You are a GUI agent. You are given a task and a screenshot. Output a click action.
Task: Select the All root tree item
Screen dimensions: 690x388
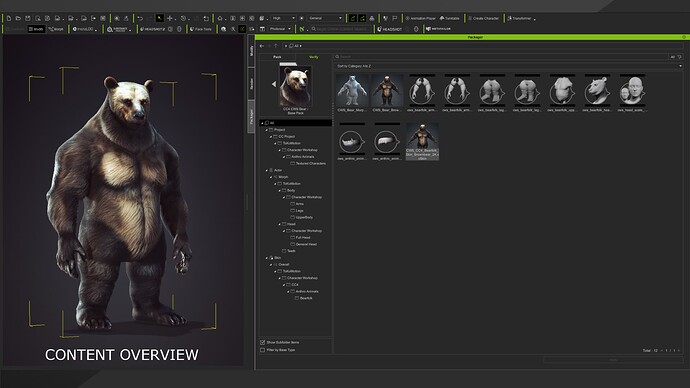(296, 123)
